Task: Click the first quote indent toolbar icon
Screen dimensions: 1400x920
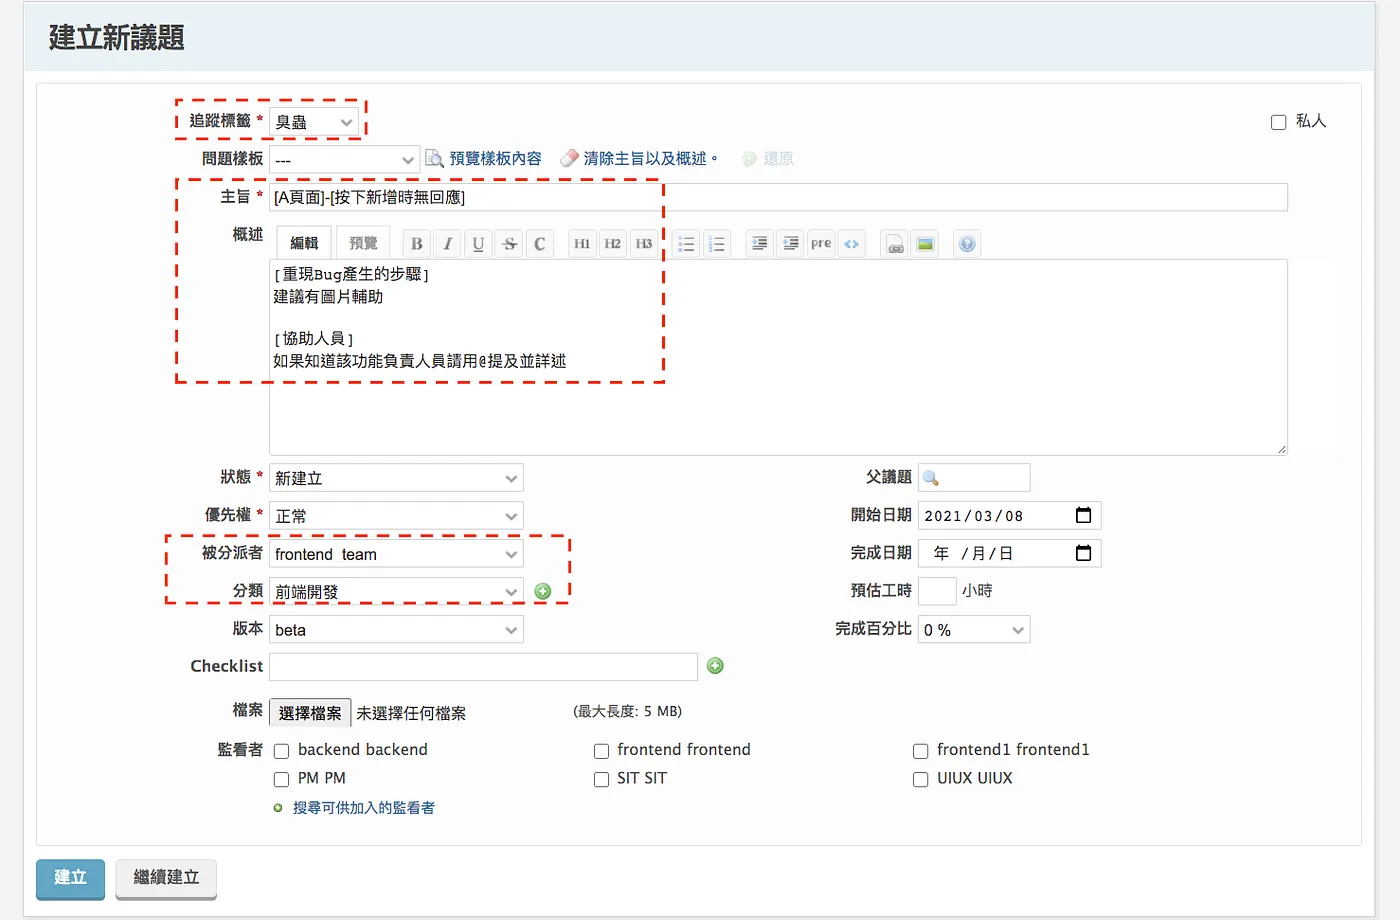Action: point(759,244)
